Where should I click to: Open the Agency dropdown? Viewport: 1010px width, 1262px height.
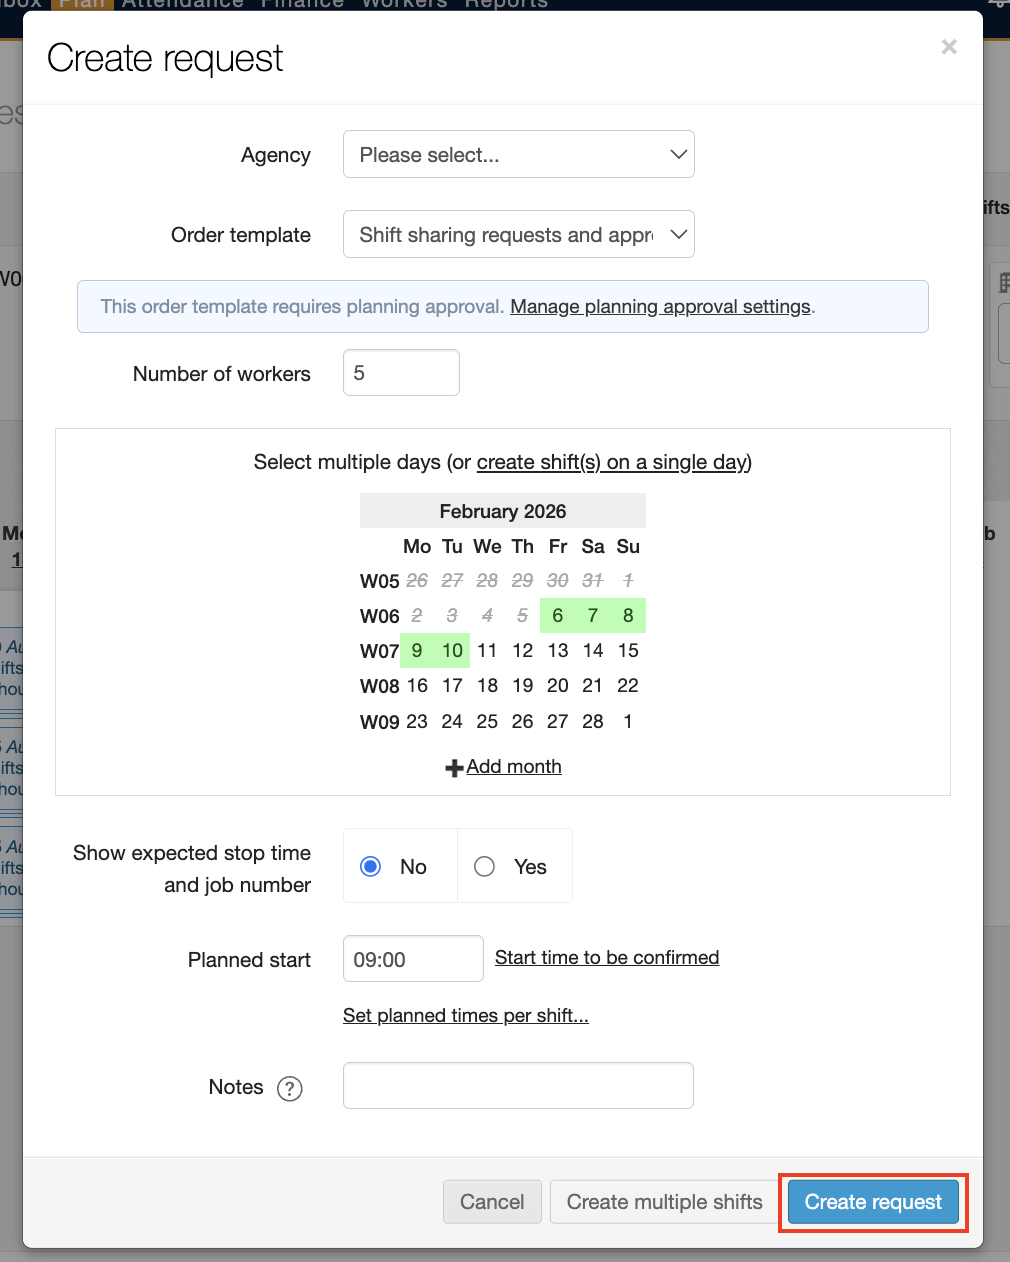(518, 154)
